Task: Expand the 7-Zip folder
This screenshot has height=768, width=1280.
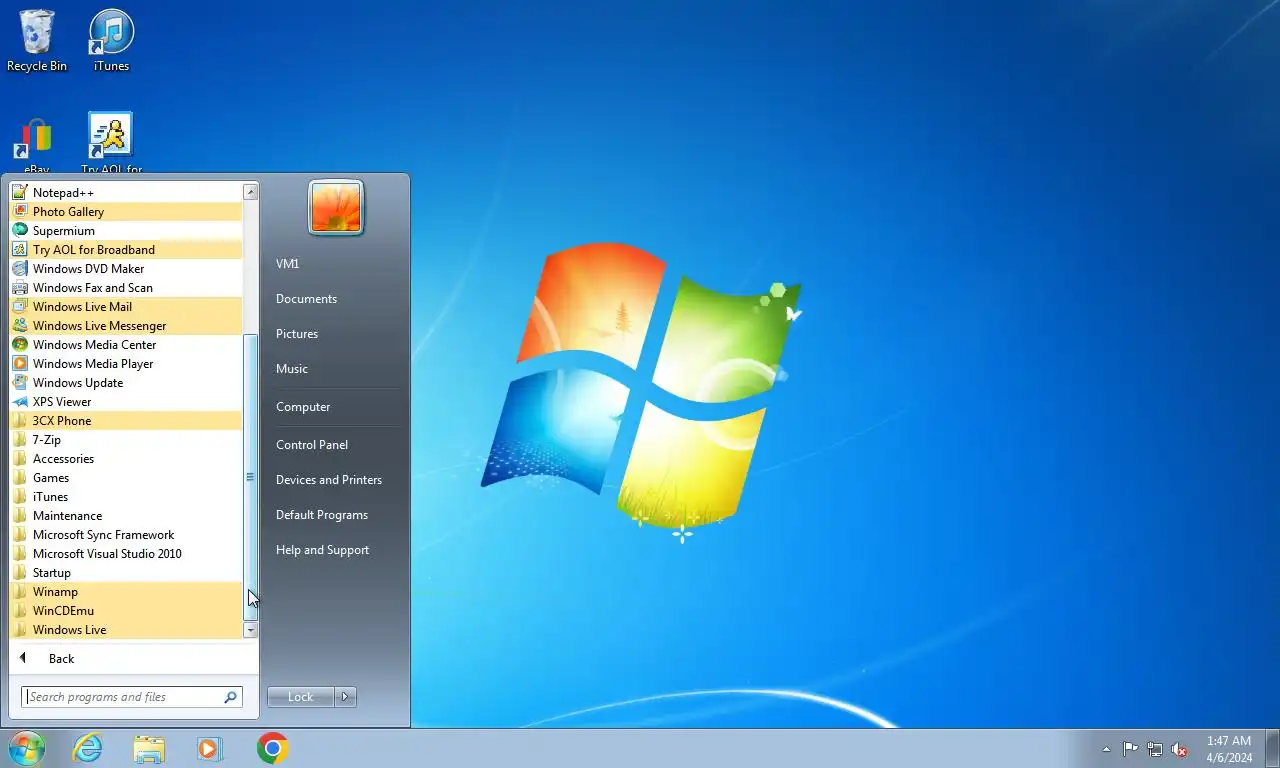Action: (x=126, y=439)
